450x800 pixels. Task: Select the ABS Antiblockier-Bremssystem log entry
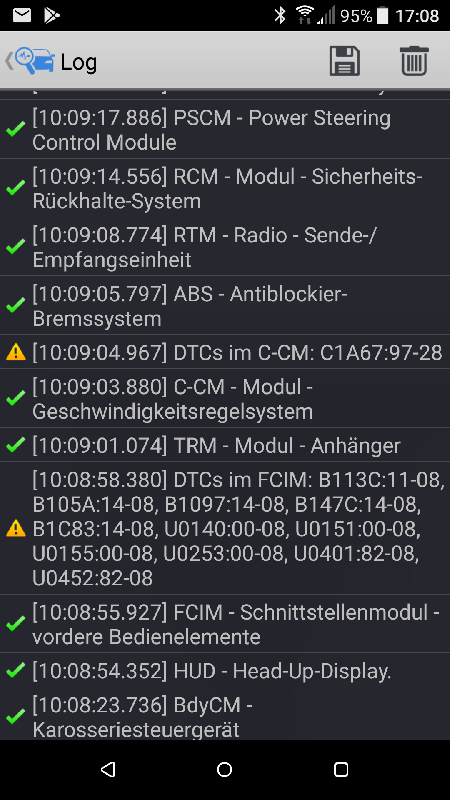tap(225, 306)
